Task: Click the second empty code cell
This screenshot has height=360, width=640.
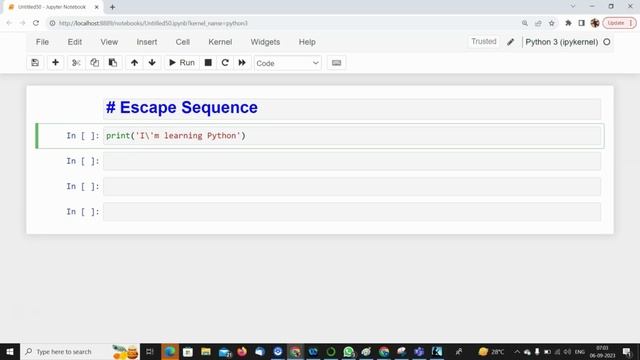Action: tap(352, 161)
